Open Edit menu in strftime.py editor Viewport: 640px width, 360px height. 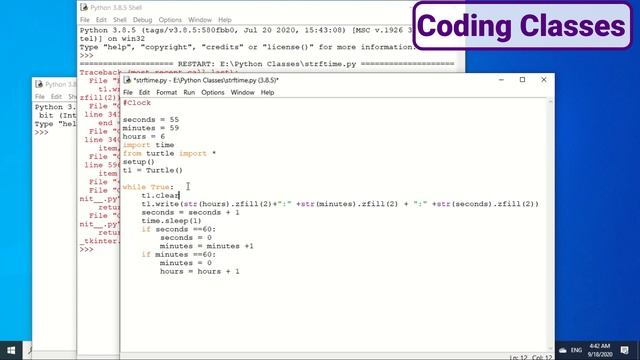(144, 93)
